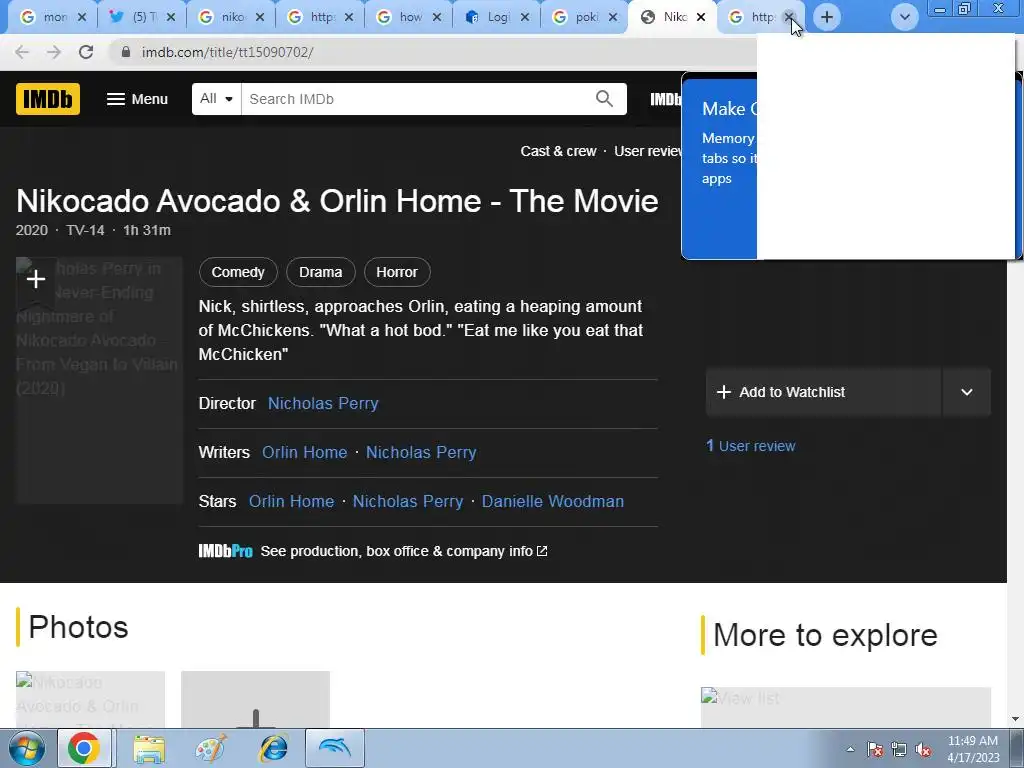Open See production, box office & company info
The width and height of the screenshot is (1024, 768).
point(404,551)
